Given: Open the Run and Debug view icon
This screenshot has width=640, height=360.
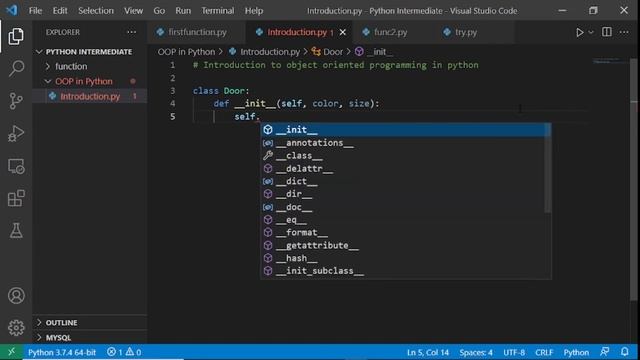Looking at the screenshot, I should pos(16,133).
